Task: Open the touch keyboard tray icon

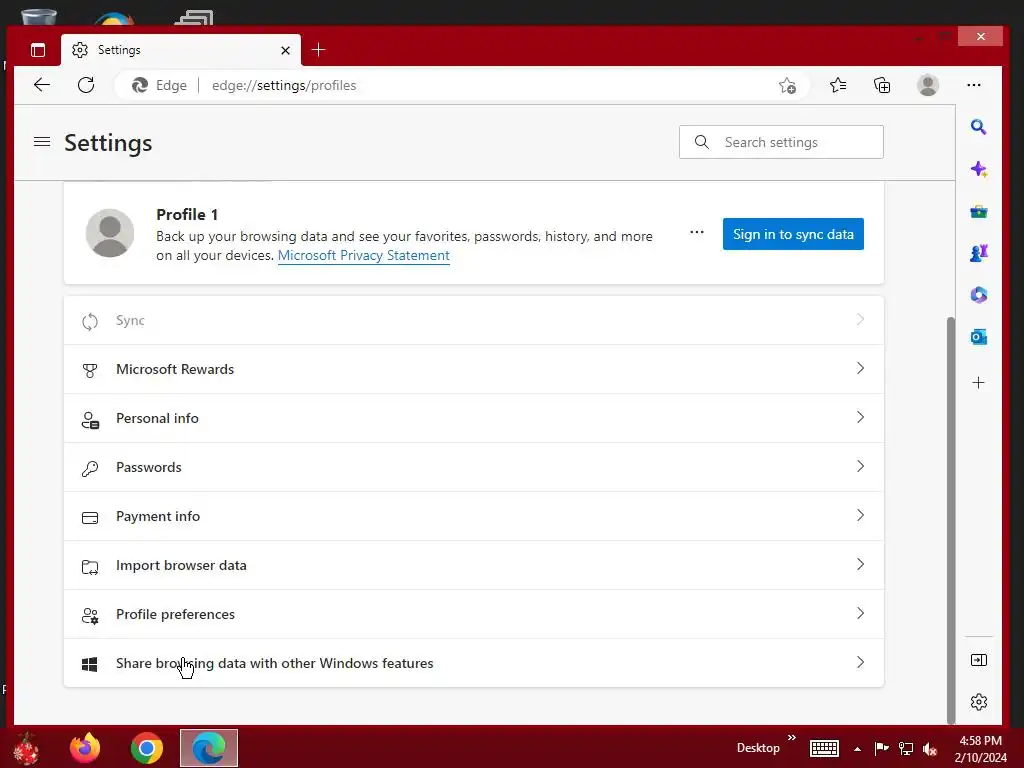Action: click(x=824, y=748)
